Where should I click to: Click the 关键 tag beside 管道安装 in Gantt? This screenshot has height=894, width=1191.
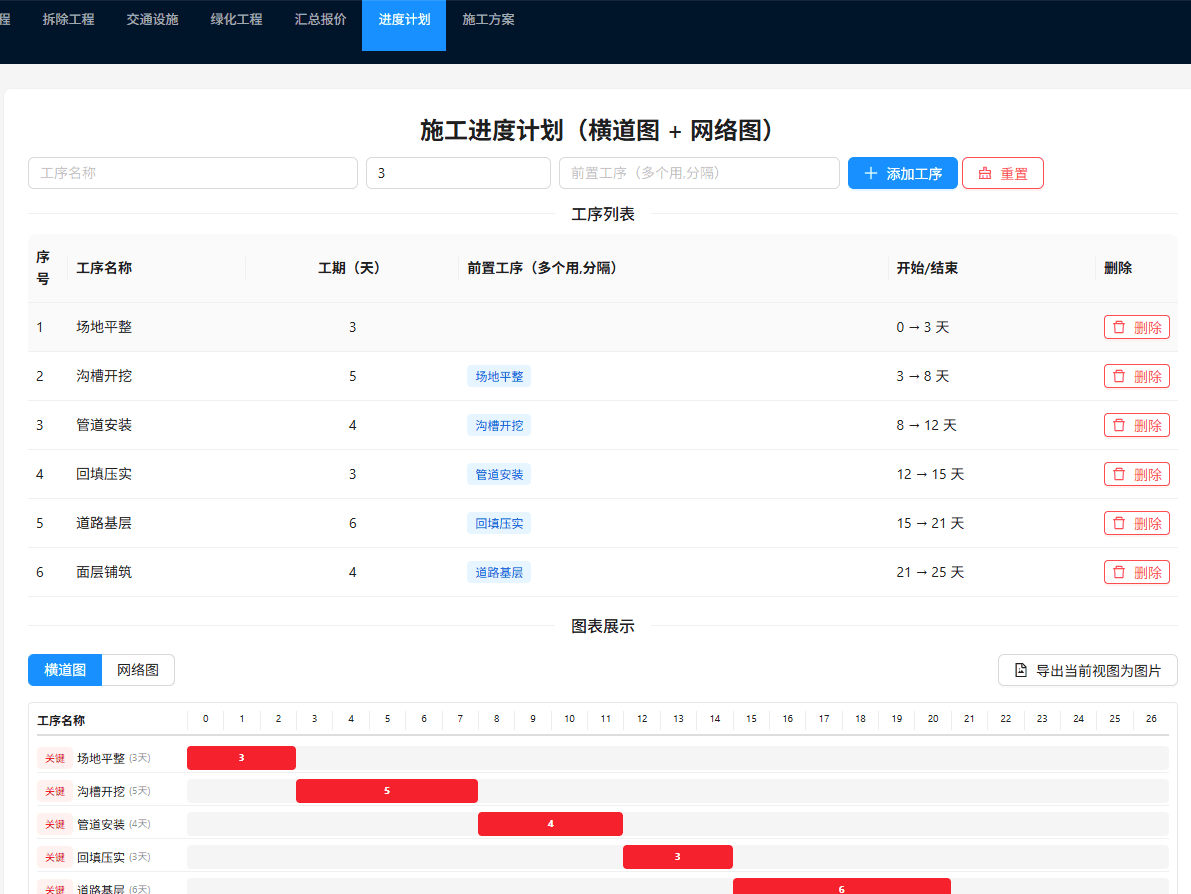tap(55, 824)
